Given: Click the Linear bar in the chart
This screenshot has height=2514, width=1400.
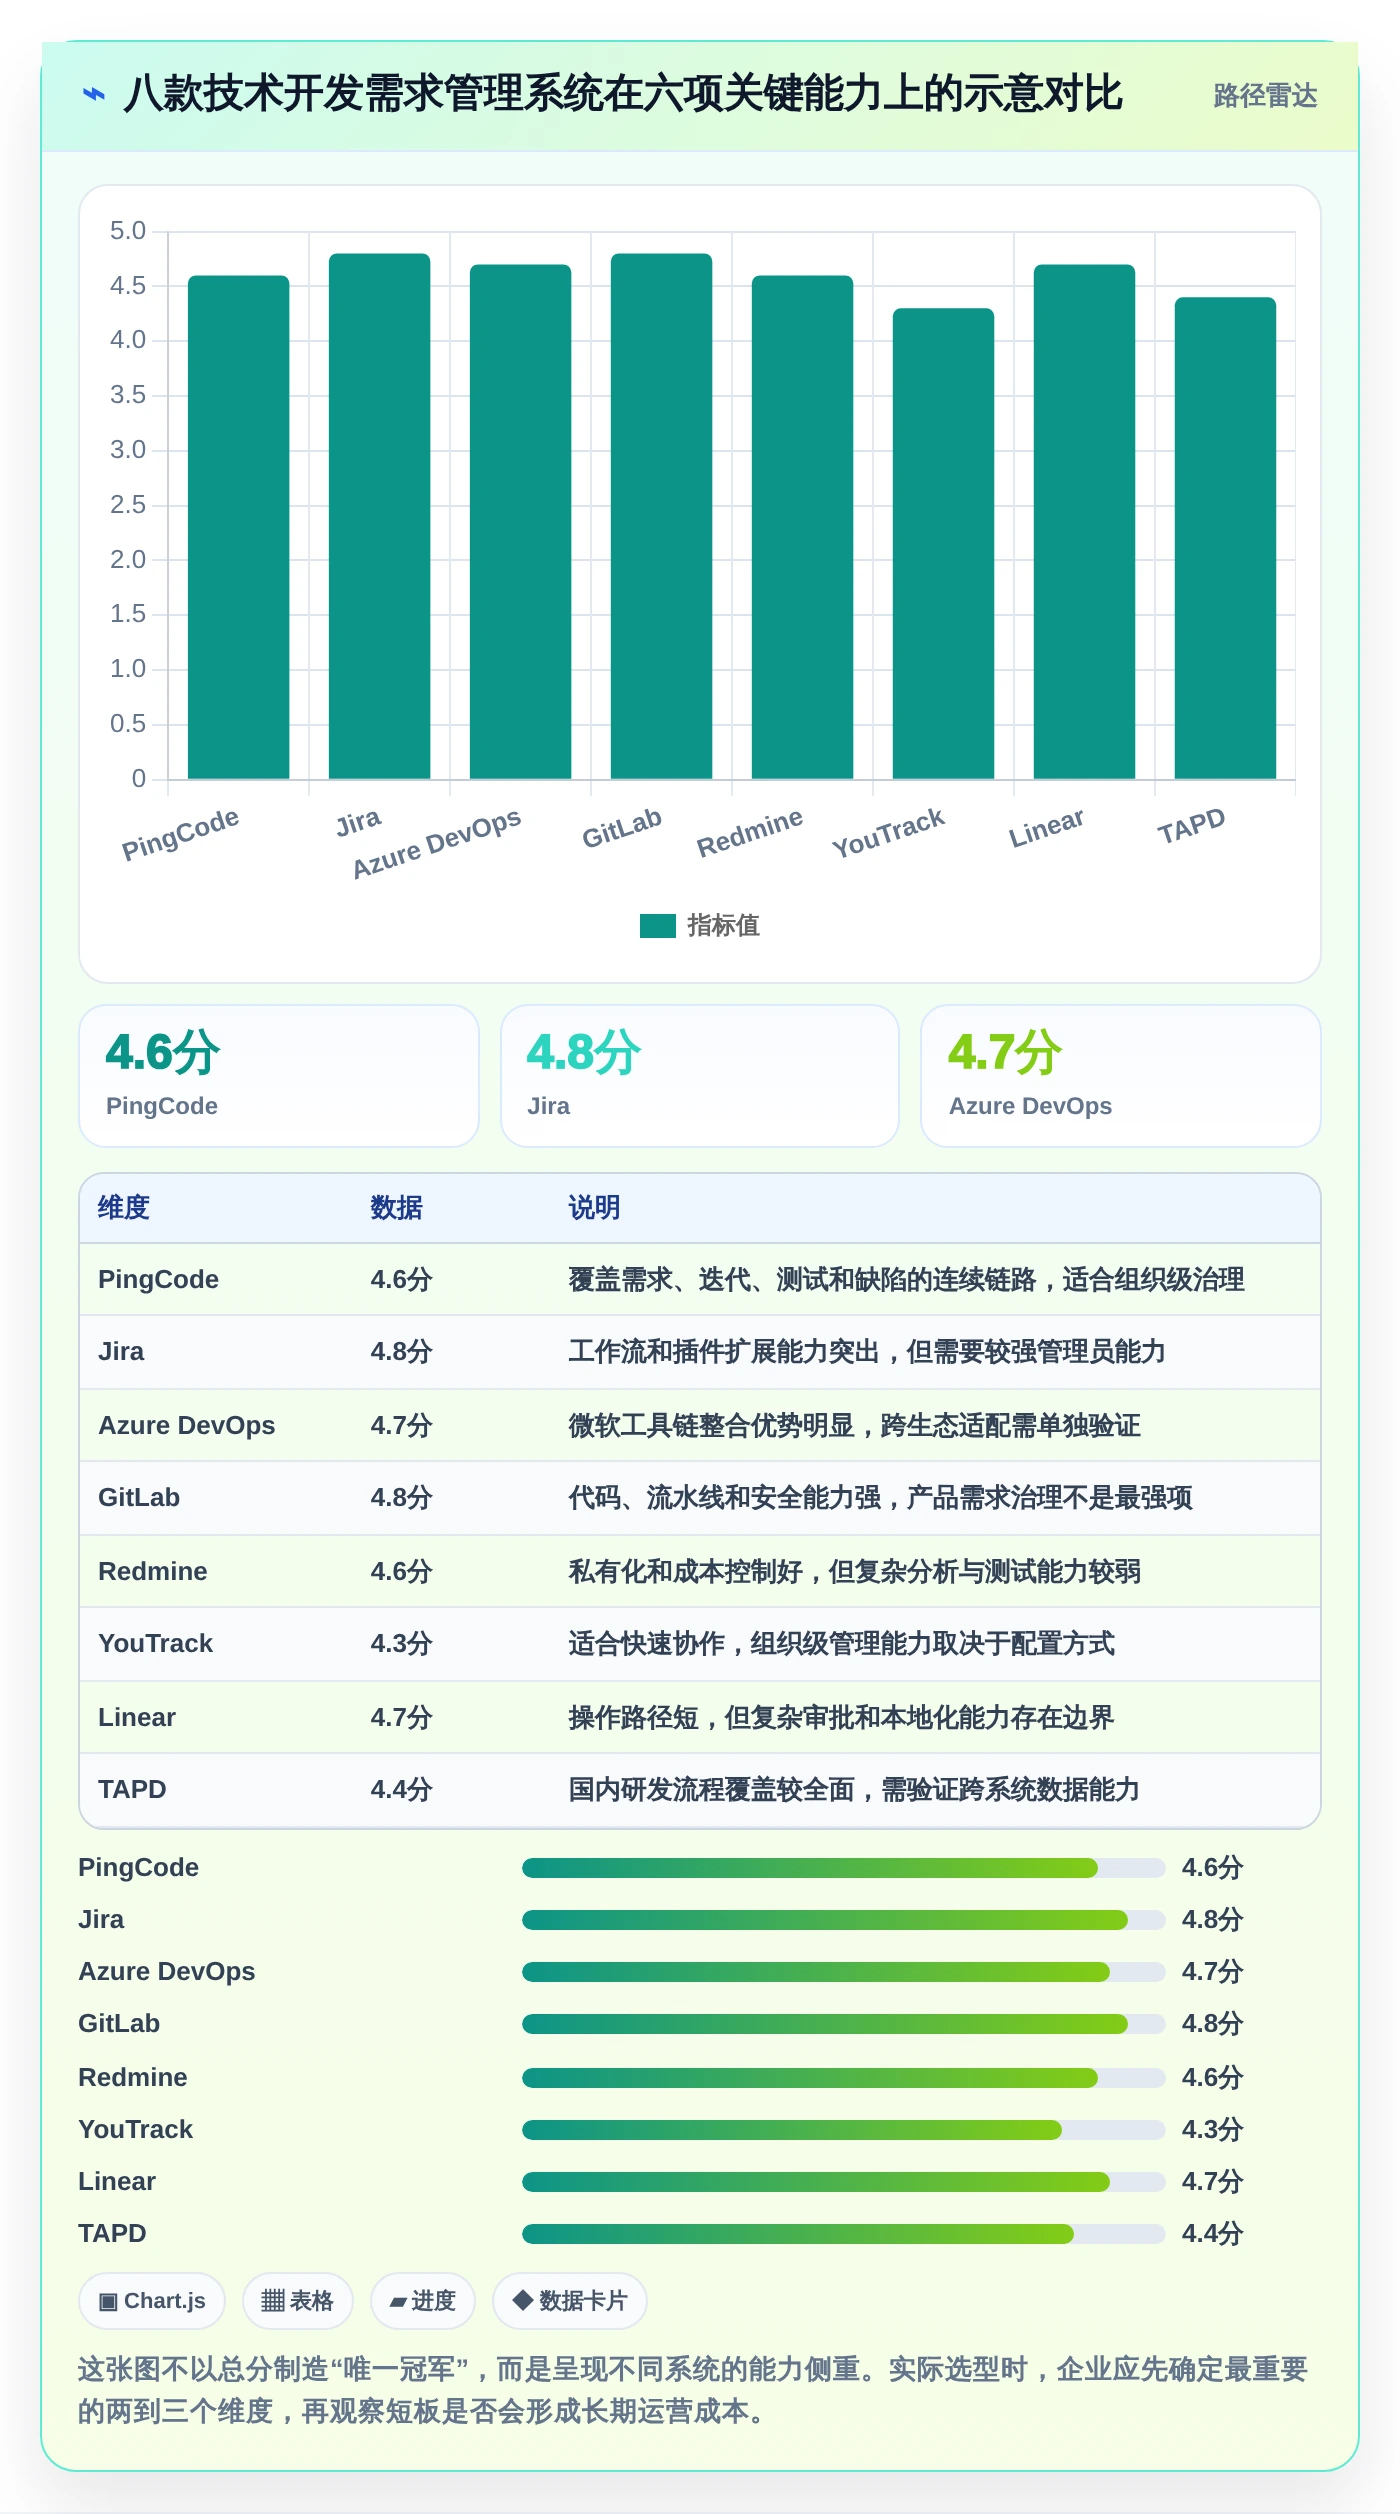Looking at the screenshot, I should pos(1085,522).
